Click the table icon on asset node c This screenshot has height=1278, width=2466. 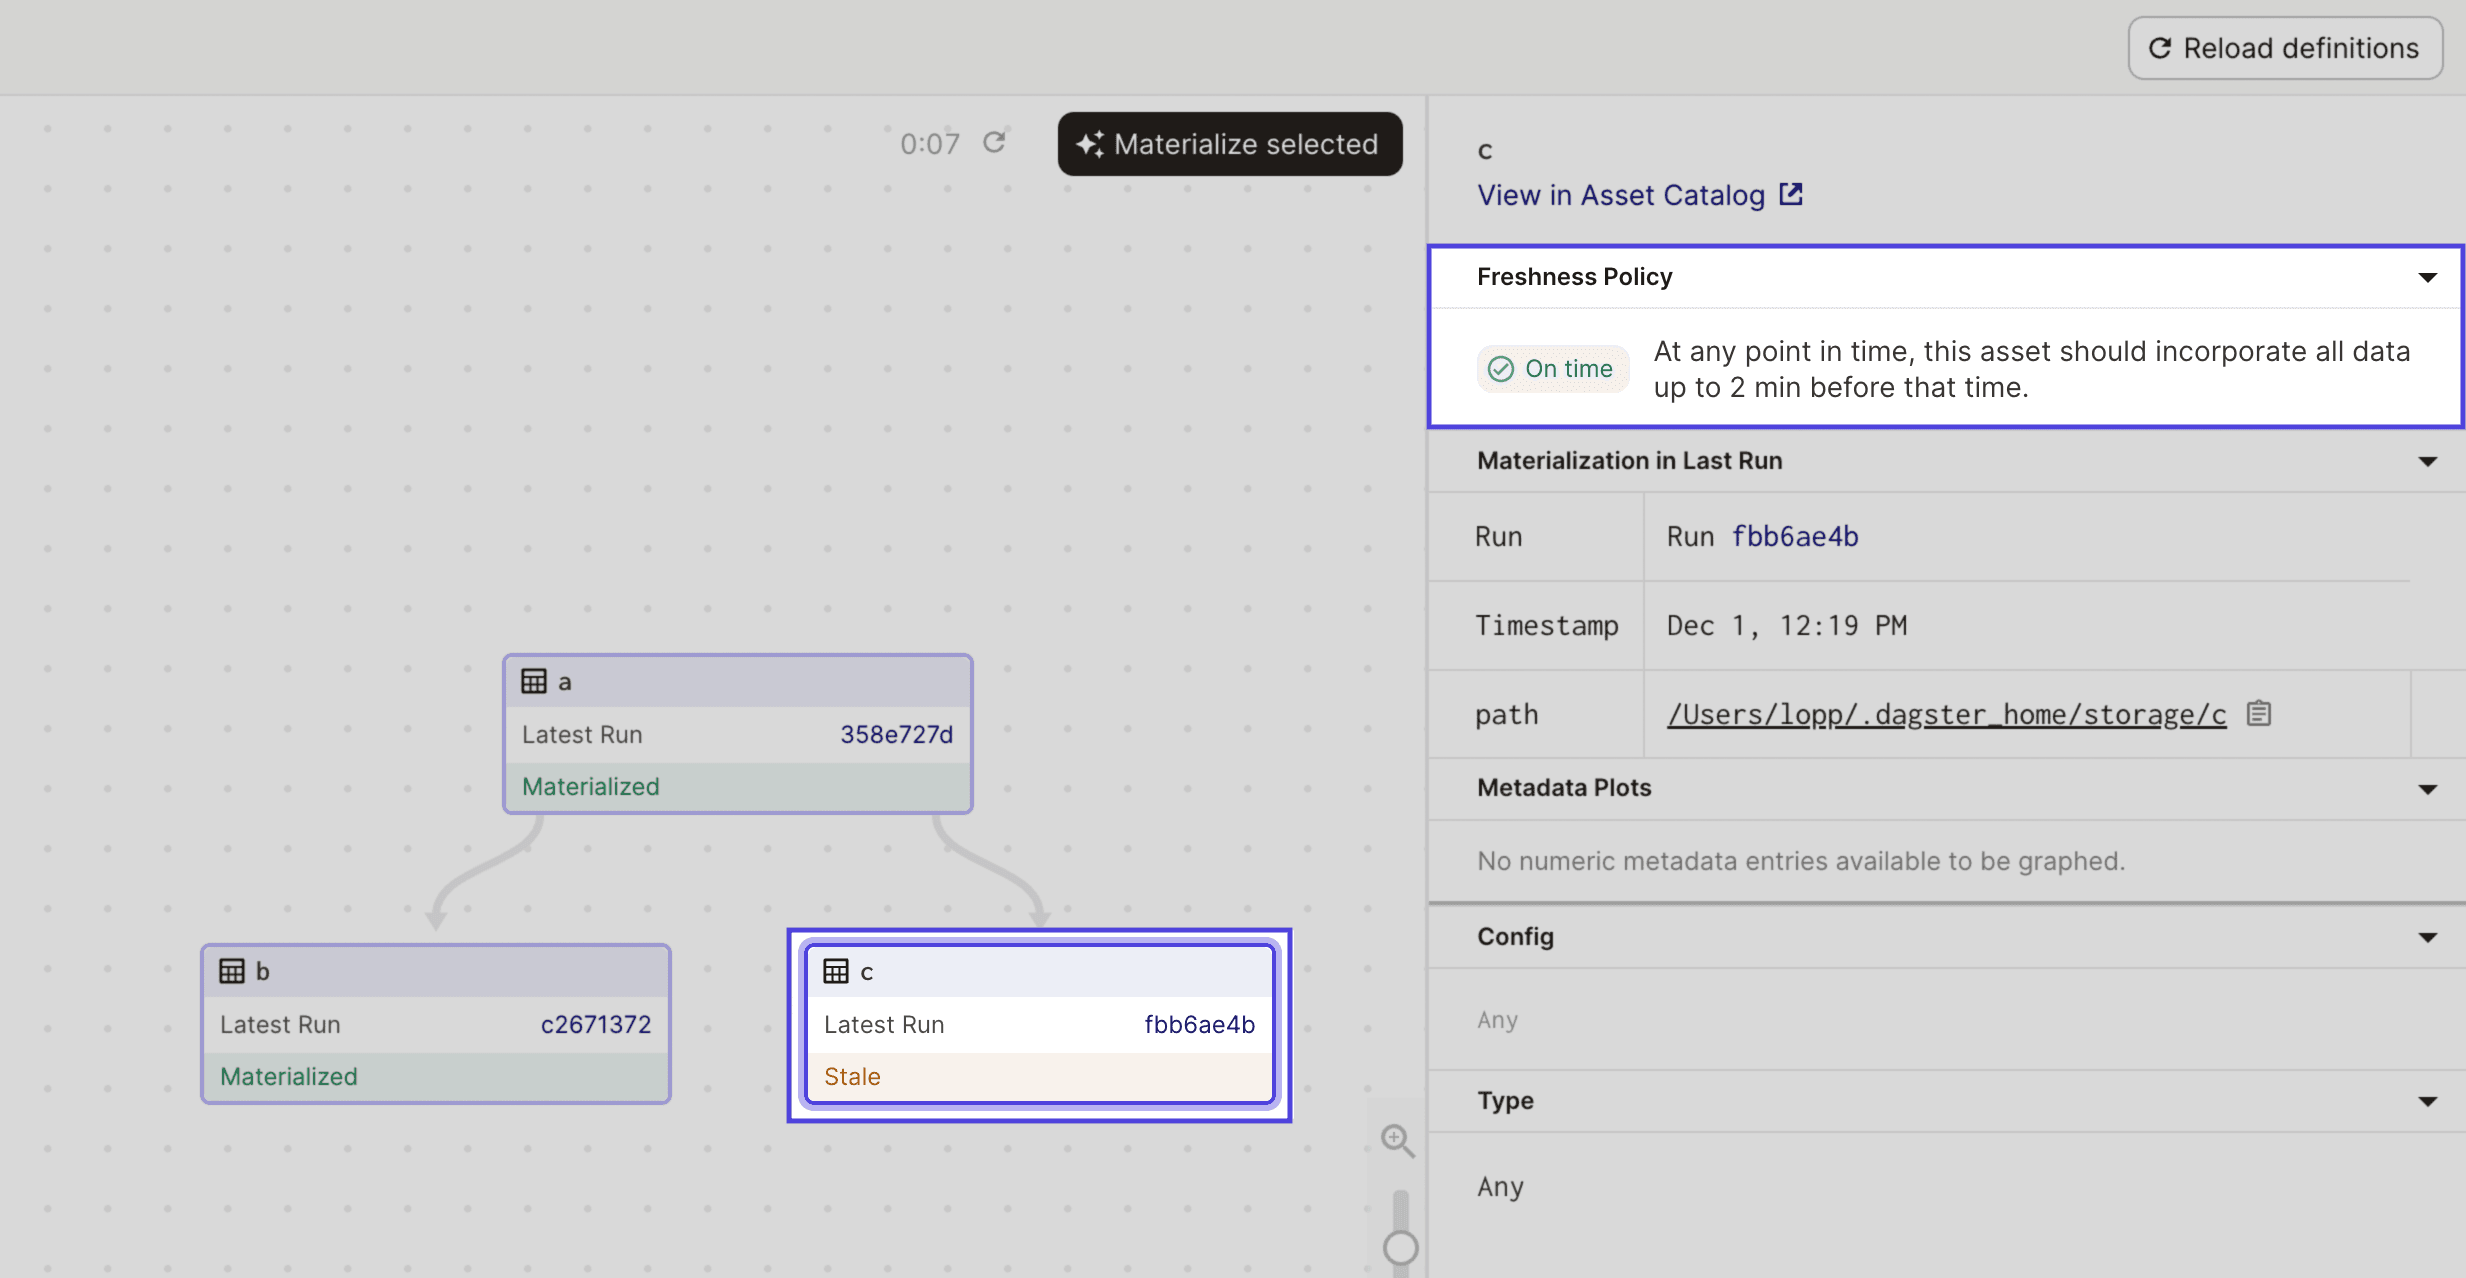click(836, 972)
